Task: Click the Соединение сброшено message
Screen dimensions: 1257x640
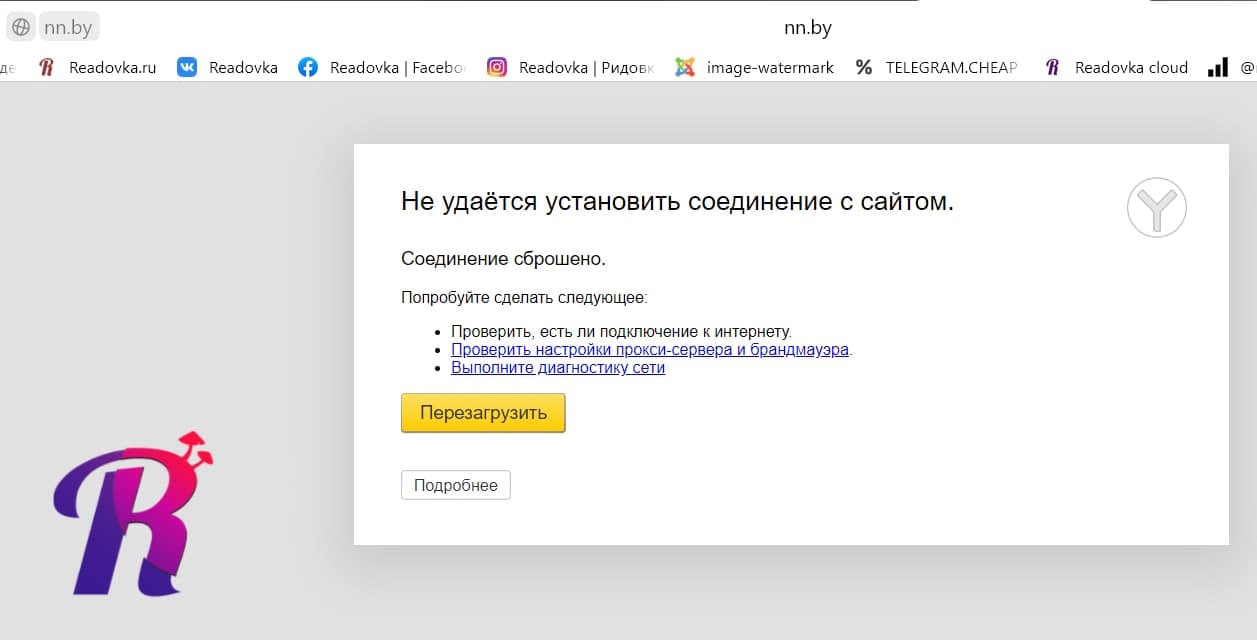Action: click(x=504, y=259)
